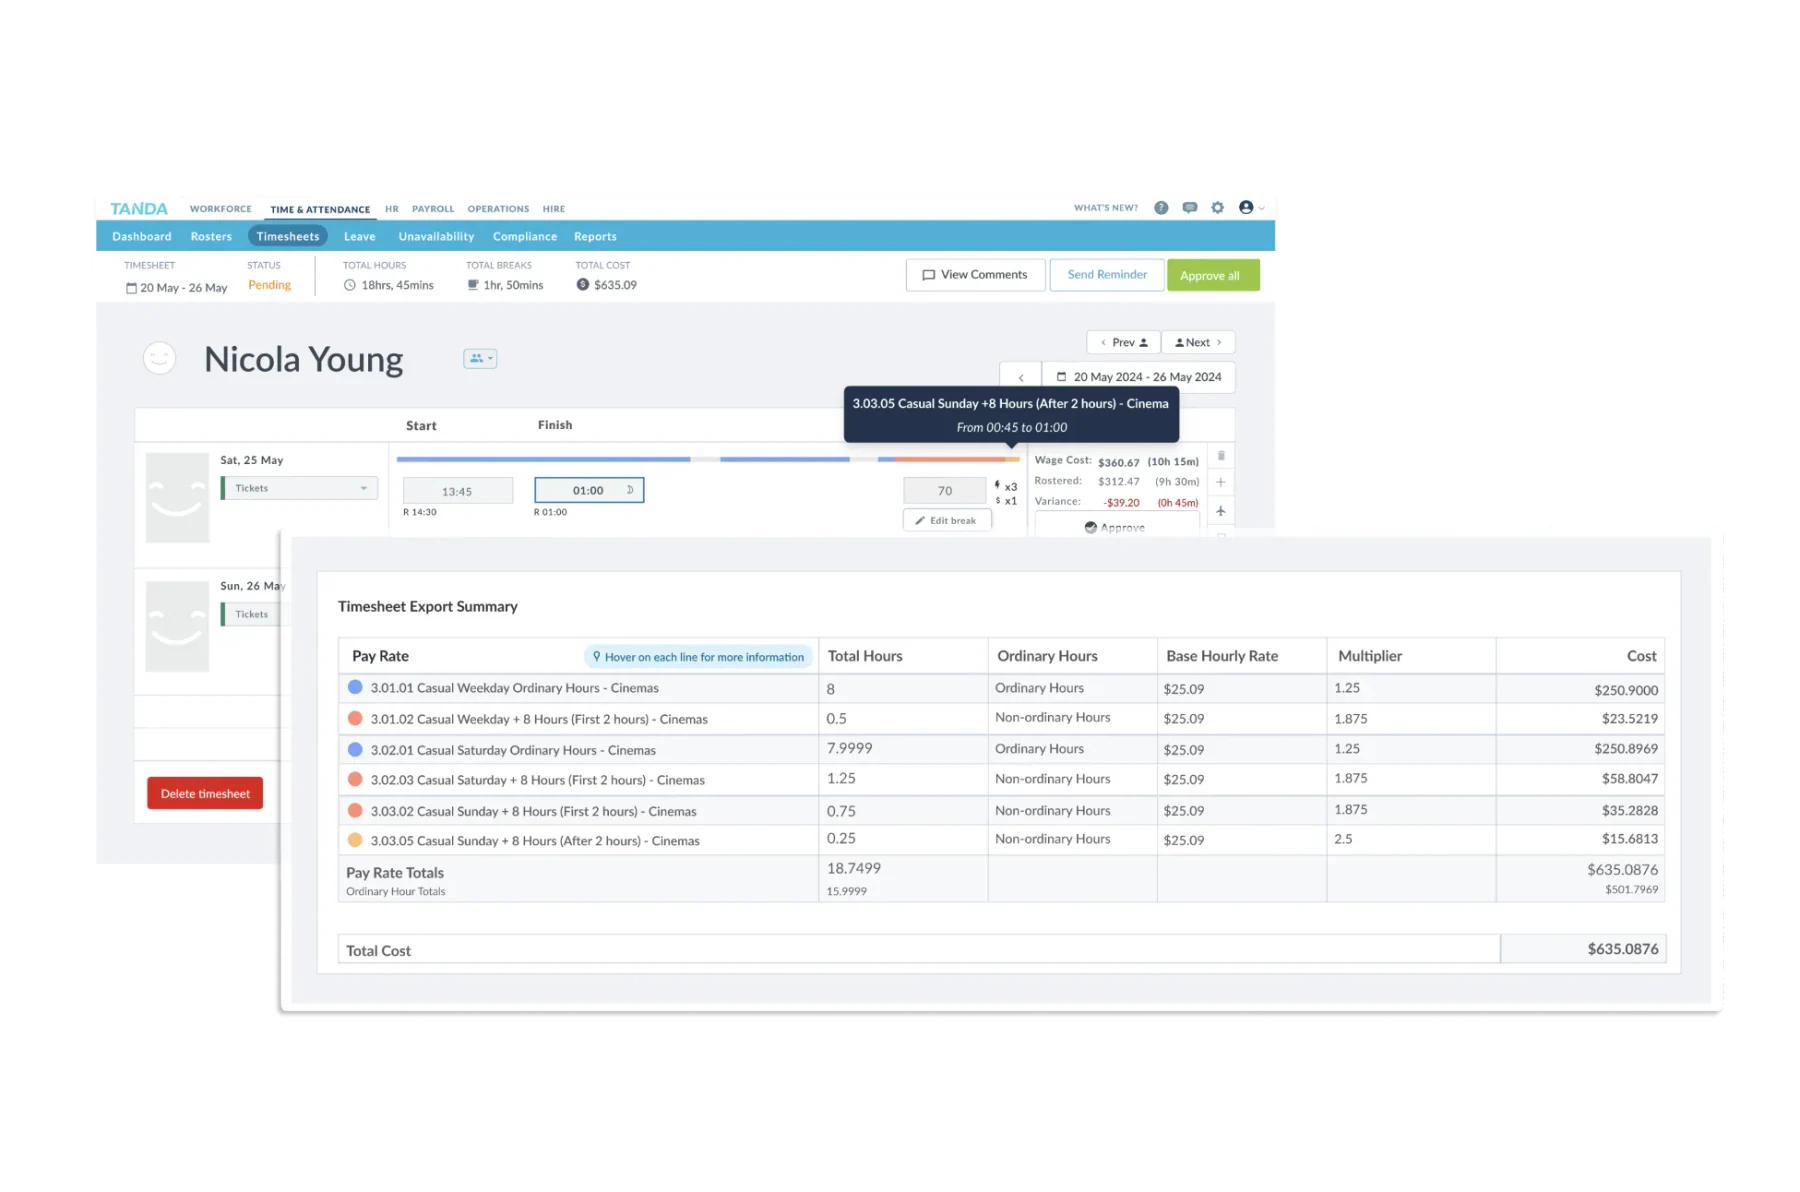Expand the Tickets dropdown for Sat, 25 May
The image size is (1800, 1192).
click(300, 488)
